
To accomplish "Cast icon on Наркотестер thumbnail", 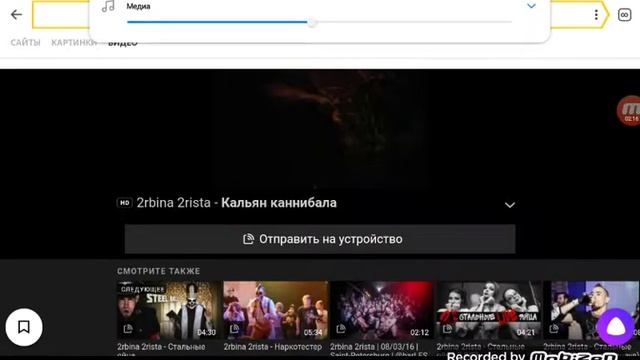I will (x=234, y=329).
